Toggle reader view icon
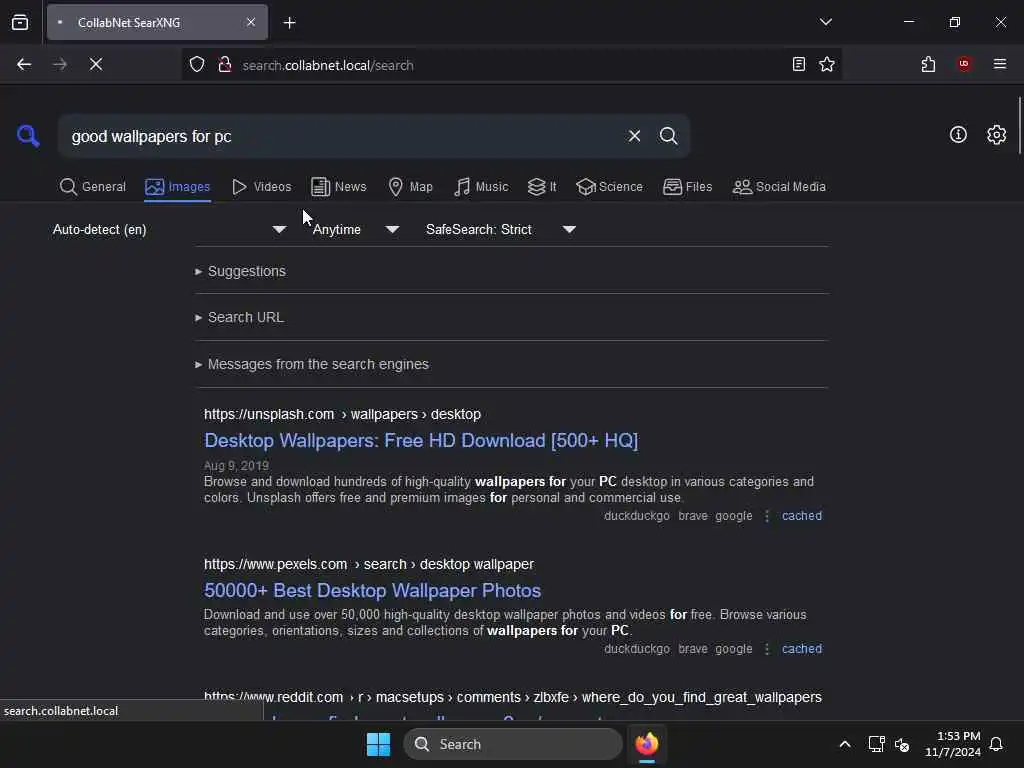Image resolution: width=1024 pixels, height=768 pixels. pos(798,64)
